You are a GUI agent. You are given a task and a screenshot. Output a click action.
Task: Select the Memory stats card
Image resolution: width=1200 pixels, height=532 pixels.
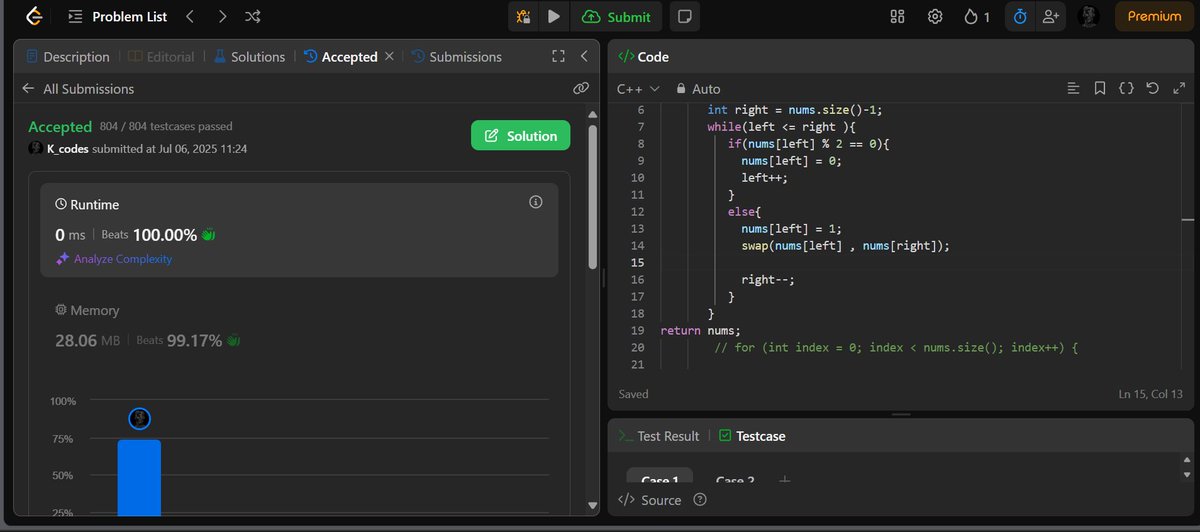pos(299,327)
